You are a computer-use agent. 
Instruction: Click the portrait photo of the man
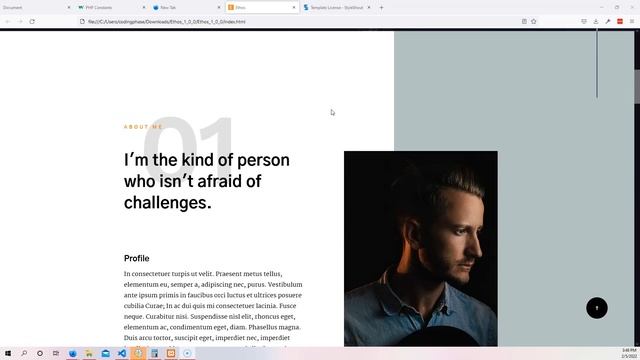[420, 249]
